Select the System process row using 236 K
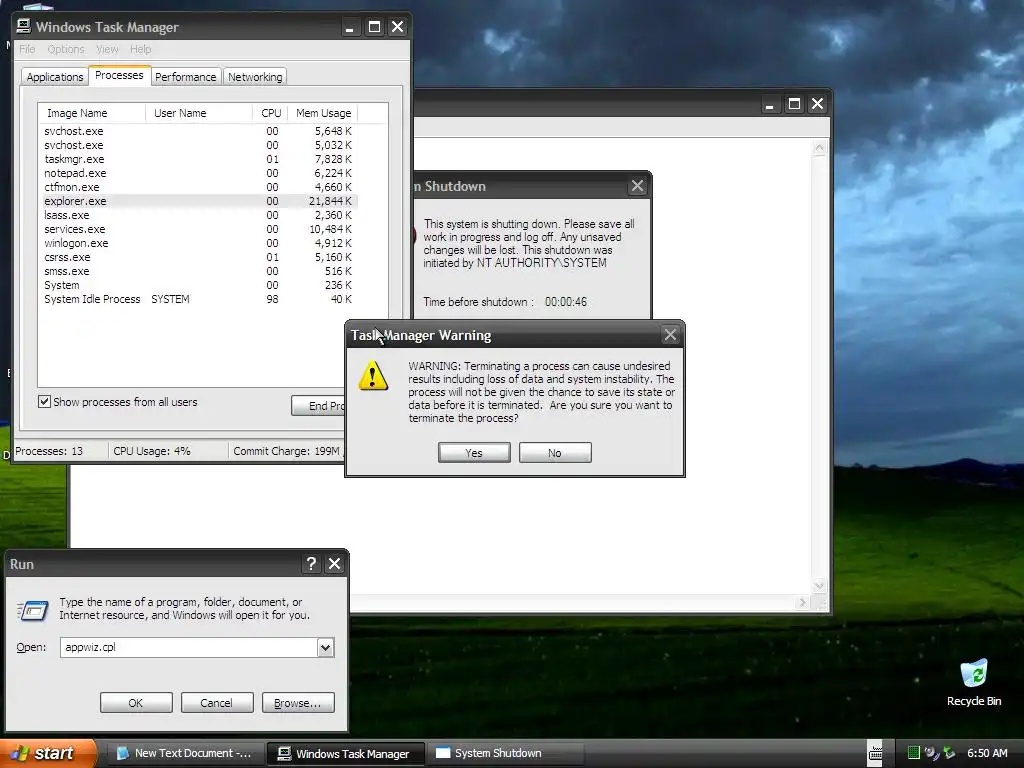The height and width of the screenshot is (768, 1024). point(198,285)
